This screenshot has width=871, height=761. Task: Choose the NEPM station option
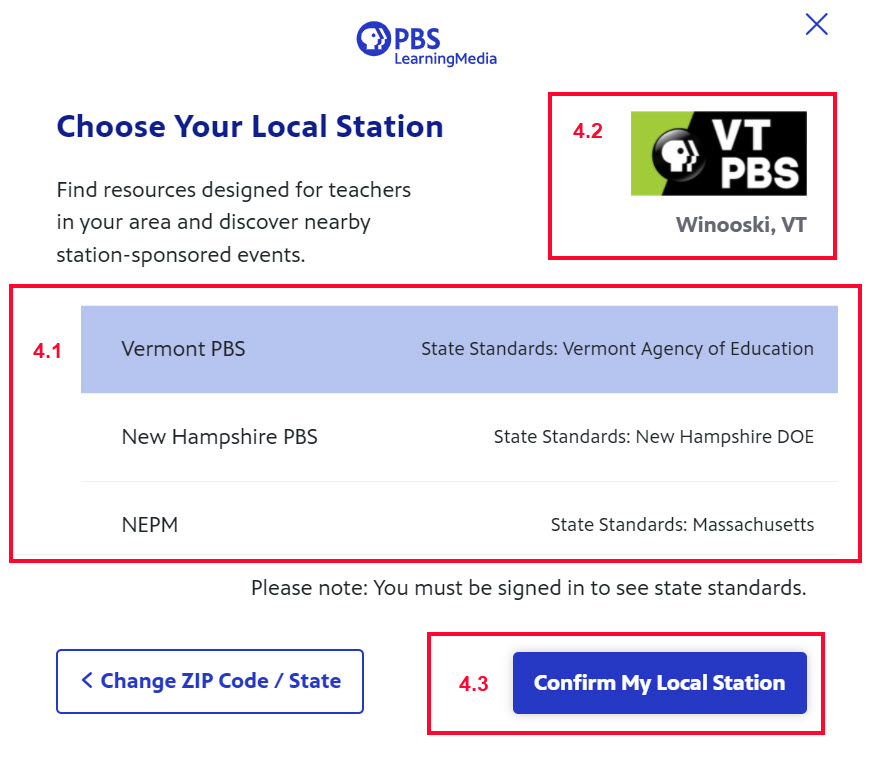tap(459, 524)
